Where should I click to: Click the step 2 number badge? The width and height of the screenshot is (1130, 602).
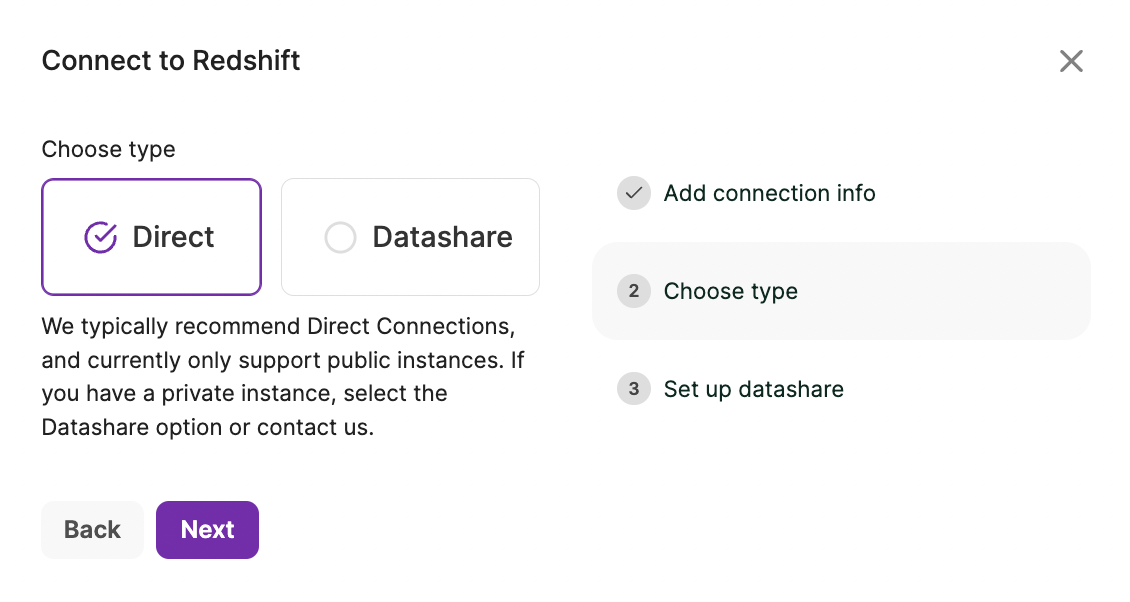(633, 291)
